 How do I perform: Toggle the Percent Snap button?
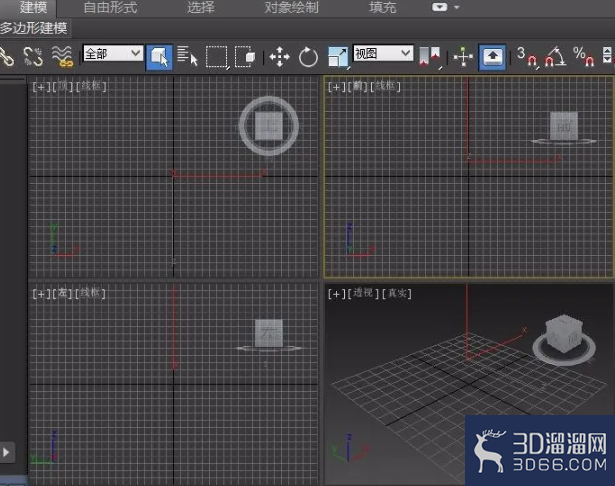pyautogui.click(x=584, y=57)
